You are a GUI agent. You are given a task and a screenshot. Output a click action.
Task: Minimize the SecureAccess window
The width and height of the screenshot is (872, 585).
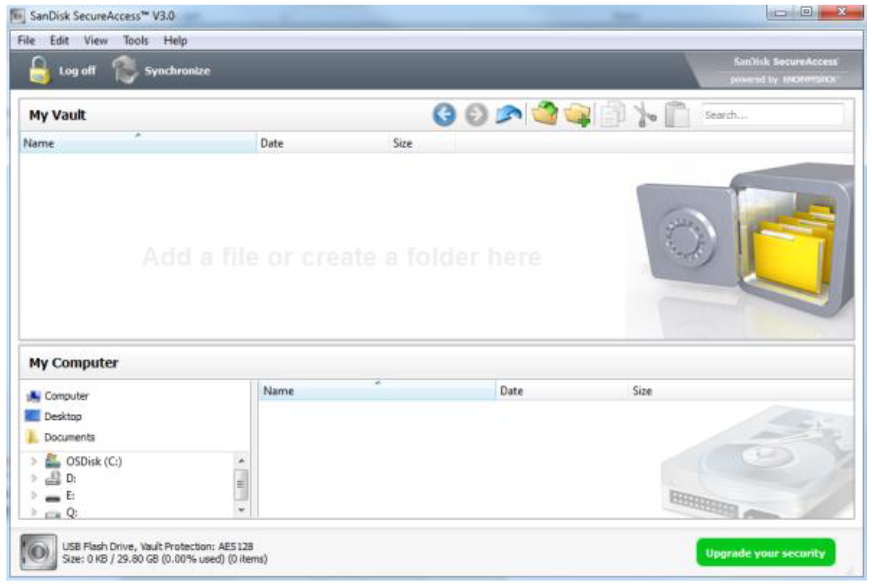coord(781,12)
